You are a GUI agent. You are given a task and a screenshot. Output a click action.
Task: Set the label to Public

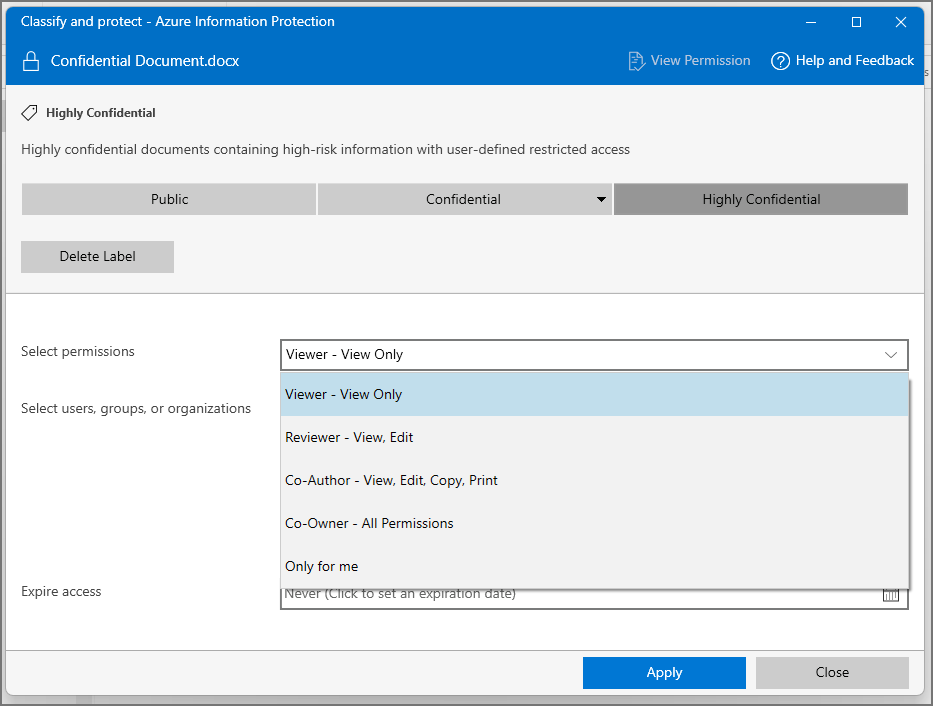pyautogui.click(x=169, y=199)
